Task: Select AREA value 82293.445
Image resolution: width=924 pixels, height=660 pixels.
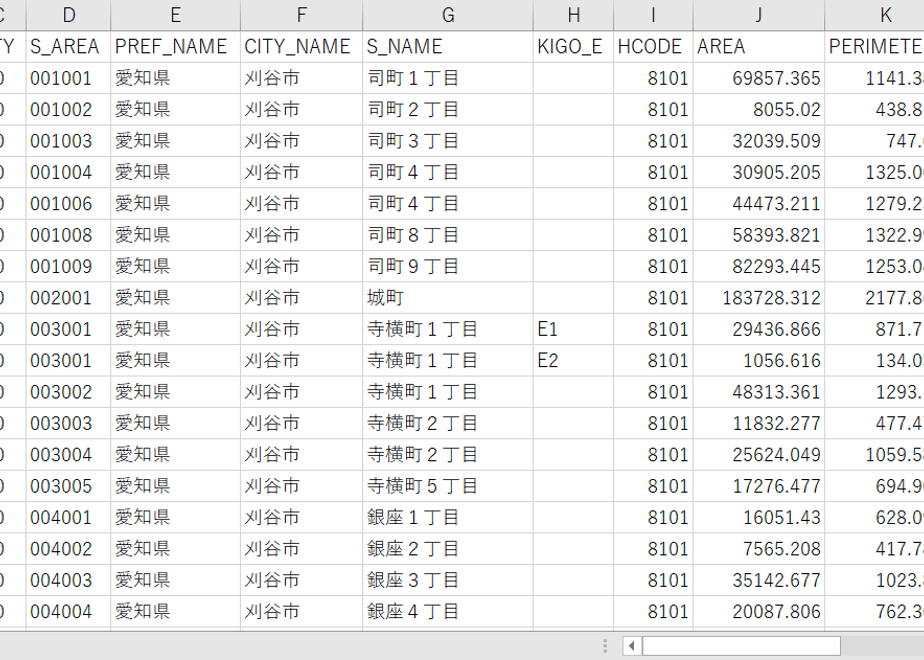Action: 758,266
